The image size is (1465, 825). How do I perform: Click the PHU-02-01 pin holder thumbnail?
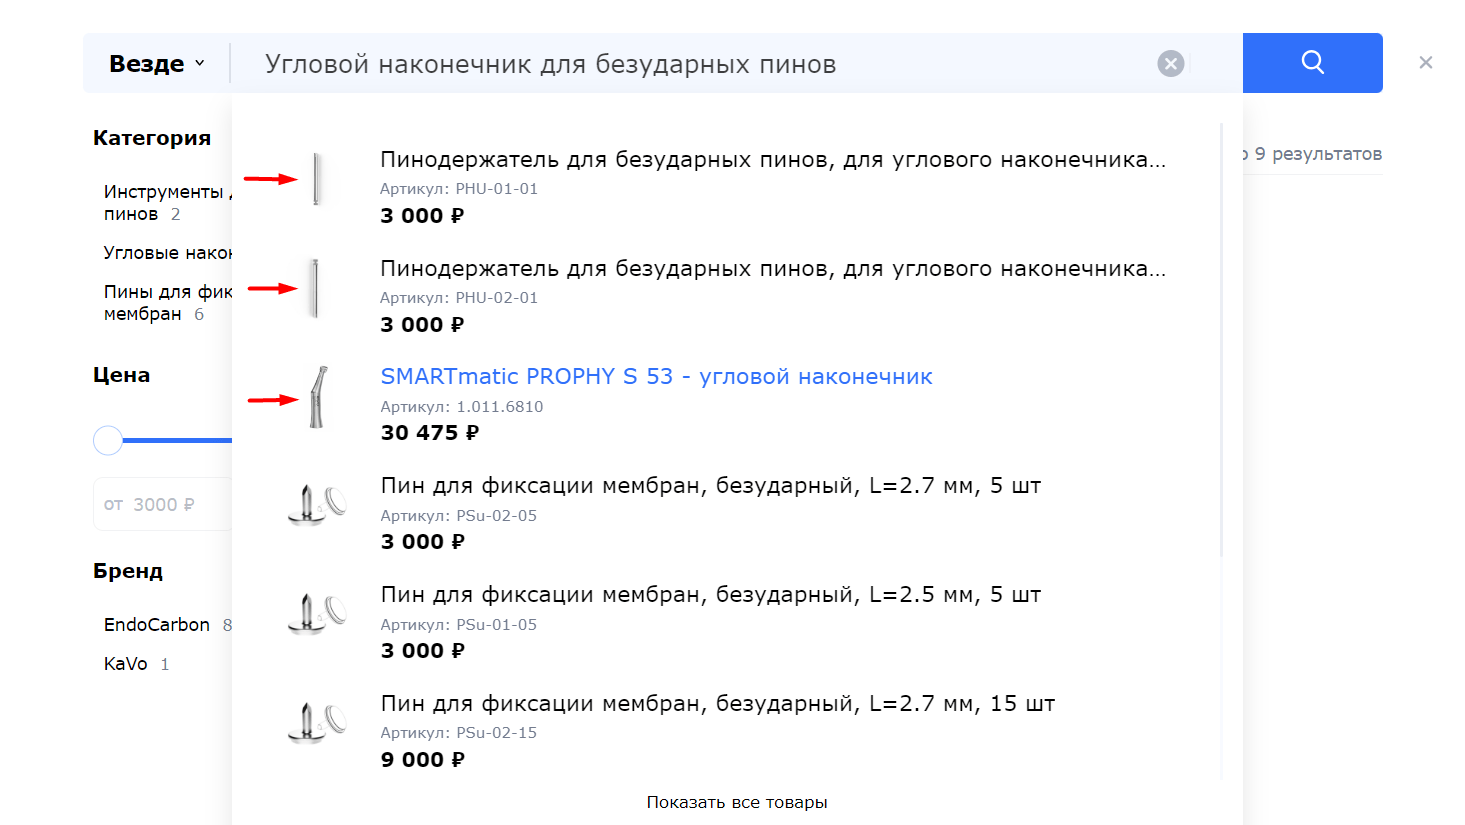(x=315, y=289)
